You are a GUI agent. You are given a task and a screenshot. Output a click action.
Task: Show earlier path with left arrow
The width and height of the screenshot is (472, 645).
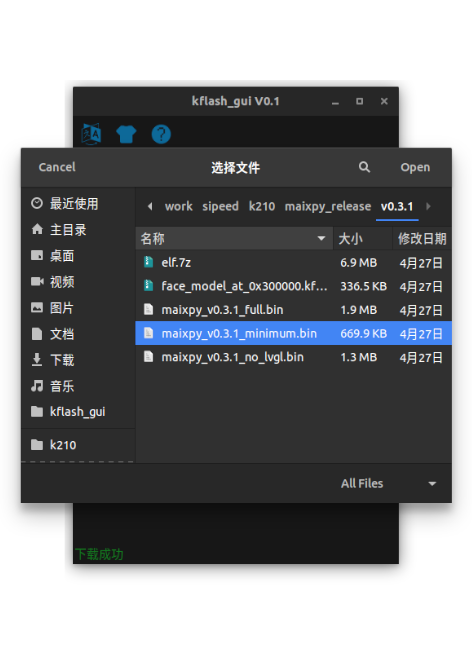[150, 206]
